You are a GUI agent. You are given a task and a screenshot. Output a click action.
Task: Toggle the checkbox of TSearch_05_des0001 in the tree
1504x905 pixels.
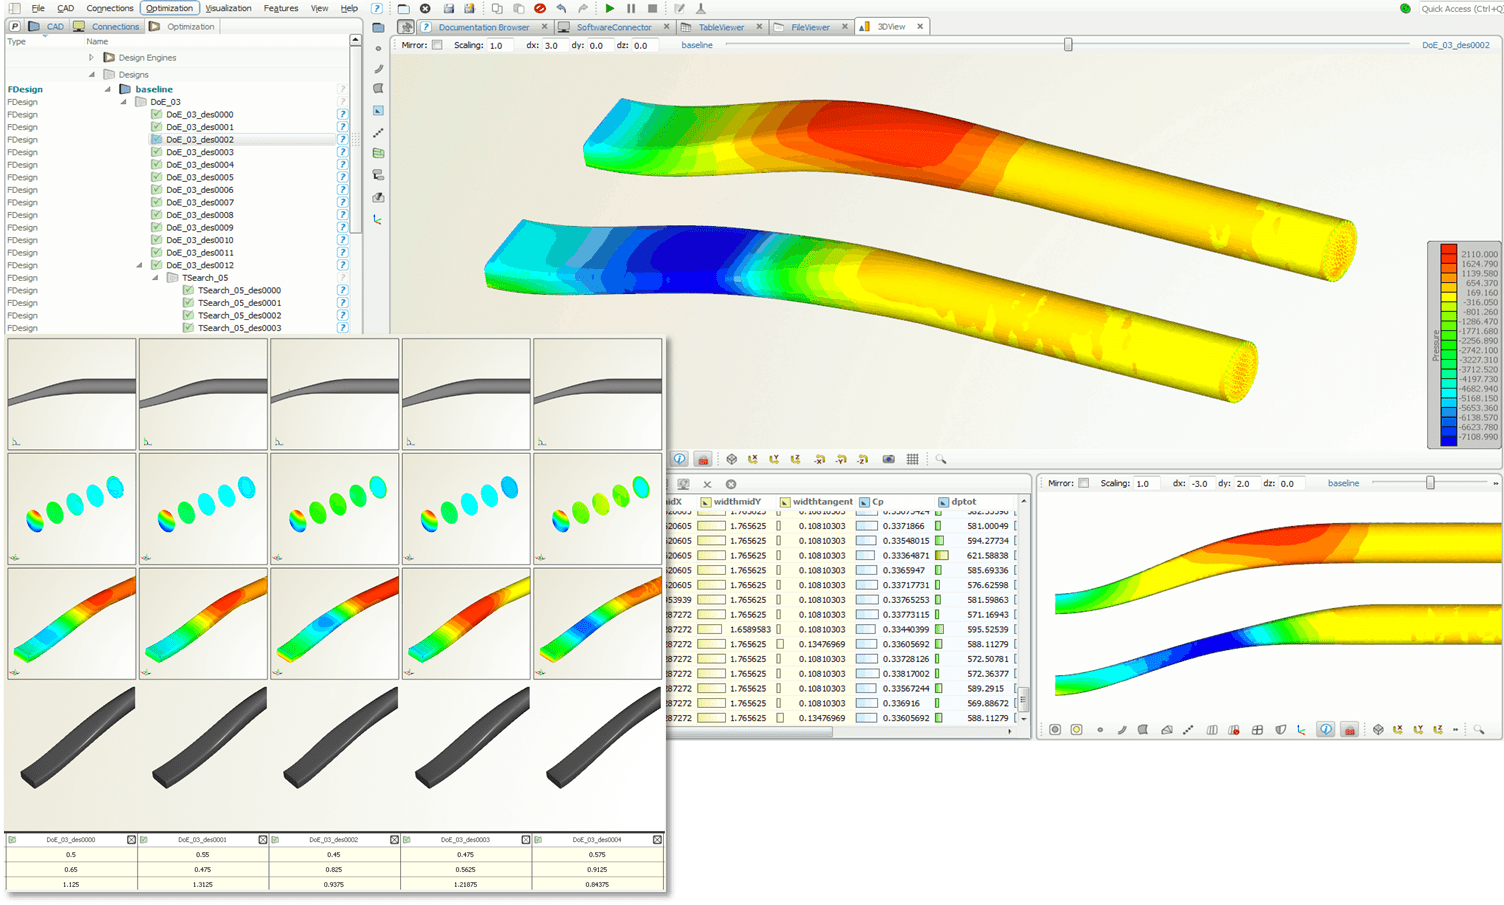188,303
